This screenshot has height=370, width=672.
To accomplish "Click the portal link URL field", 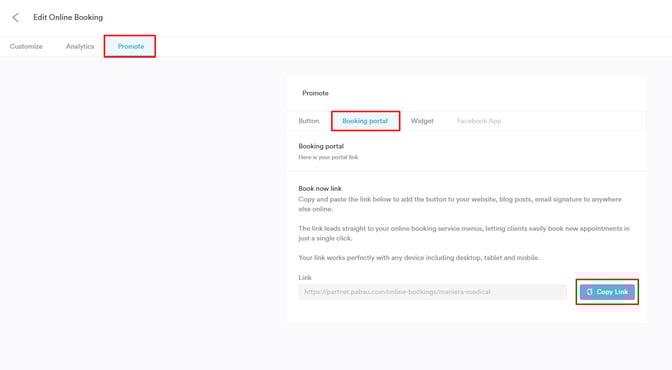I will point(432,292).
